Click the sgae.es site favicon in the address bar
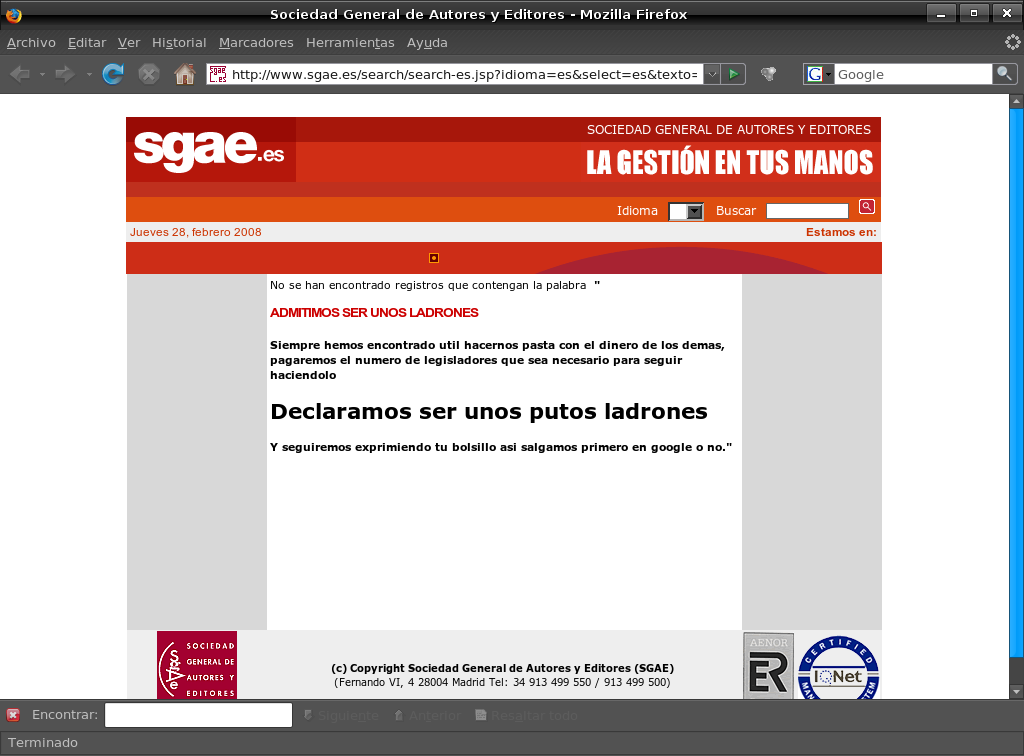This screenshot has height=756, width=1024. pyautogui.click(x=218, y=74)
